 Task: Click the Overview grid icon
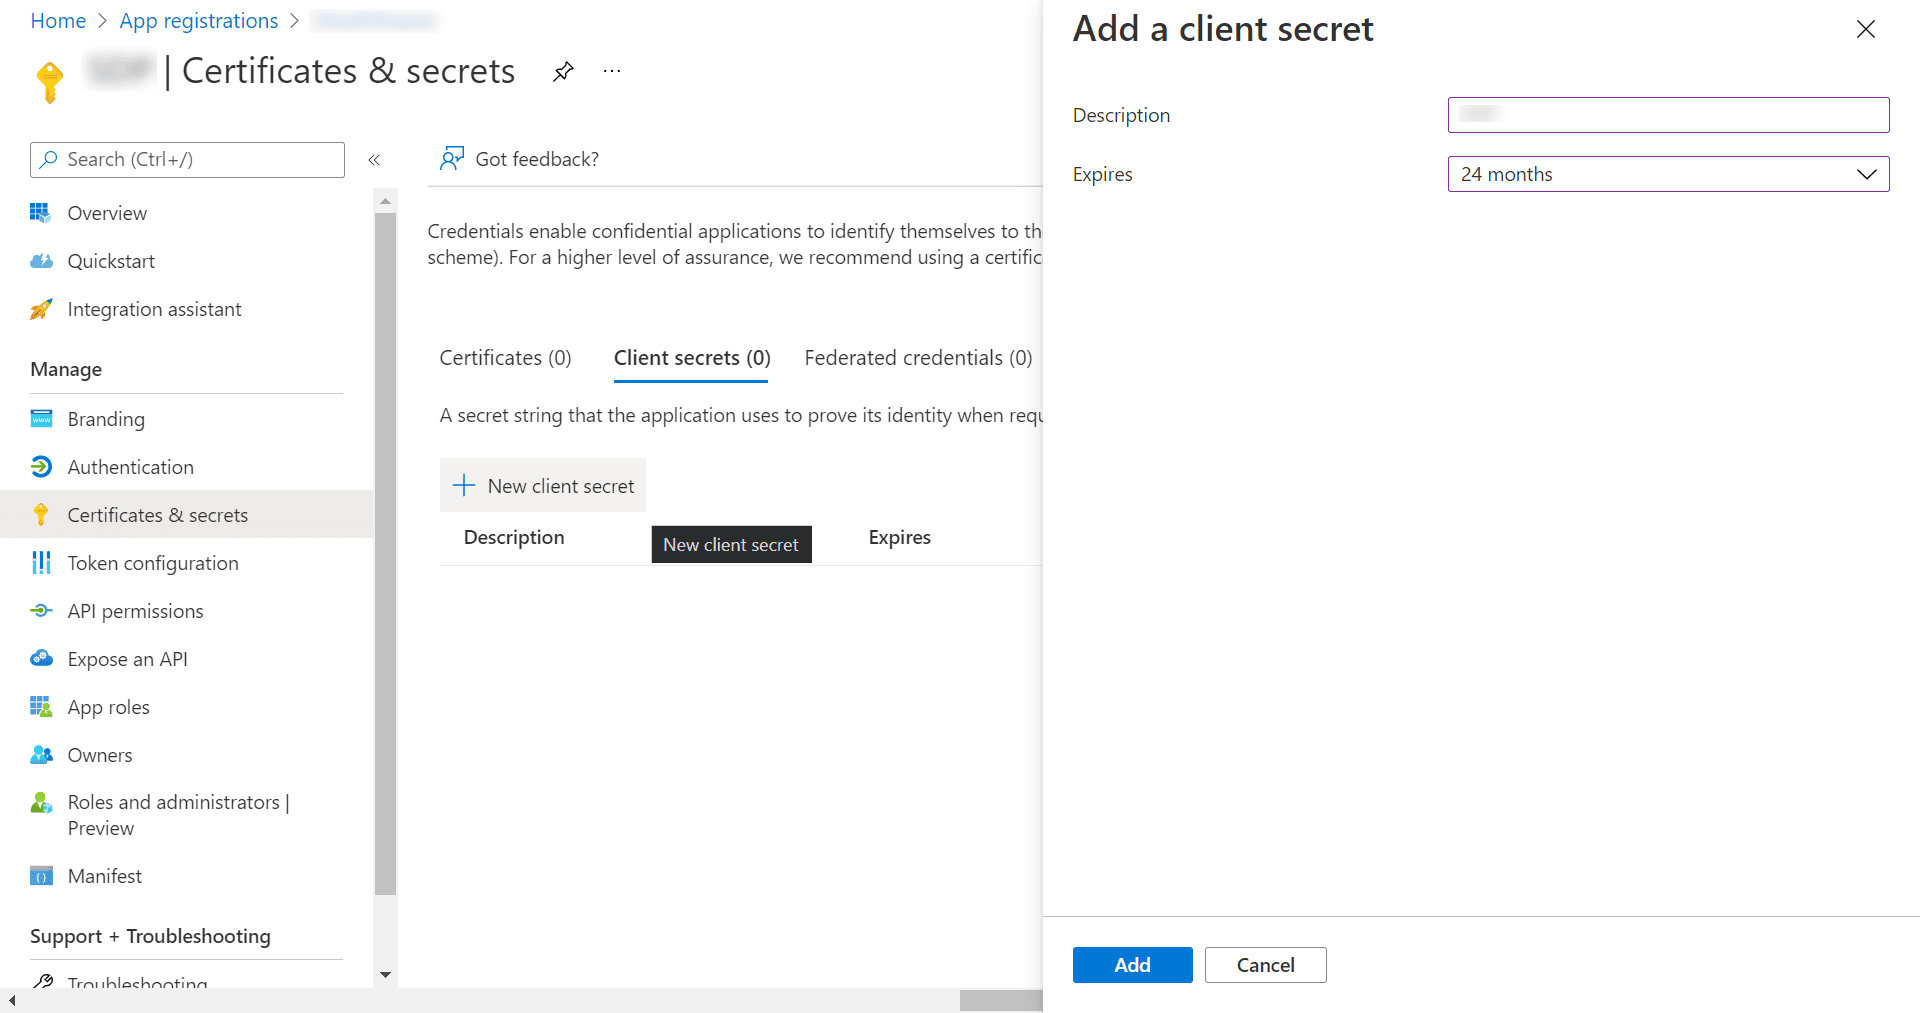point(41,213)
